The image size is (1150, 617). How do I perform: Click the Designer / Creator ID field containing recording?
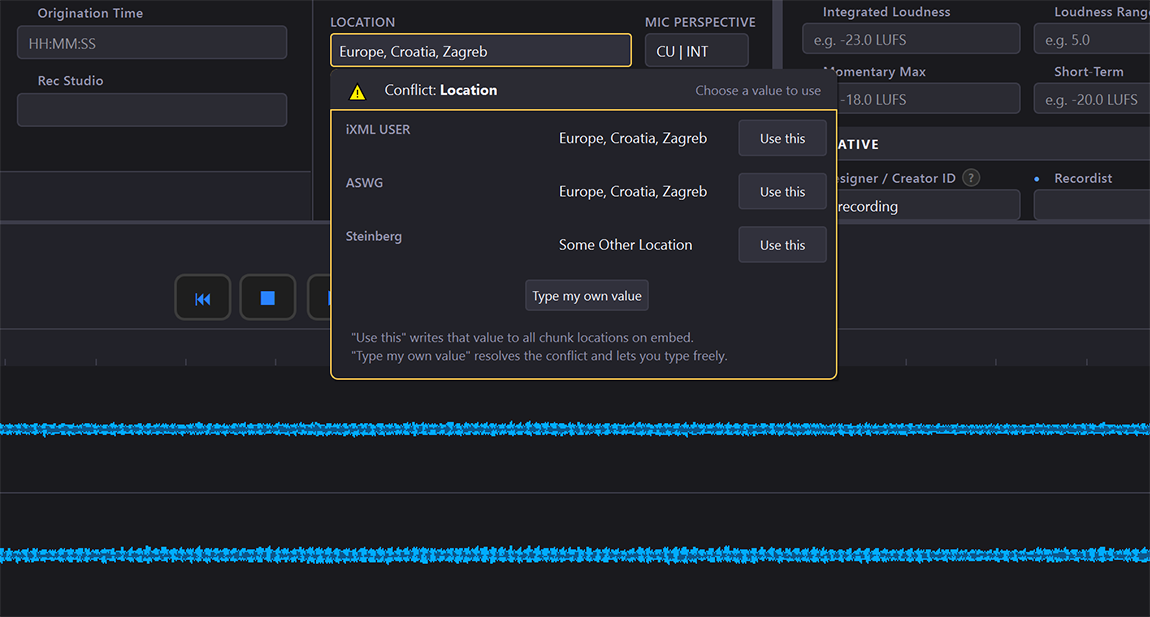(x=929, y=206)
